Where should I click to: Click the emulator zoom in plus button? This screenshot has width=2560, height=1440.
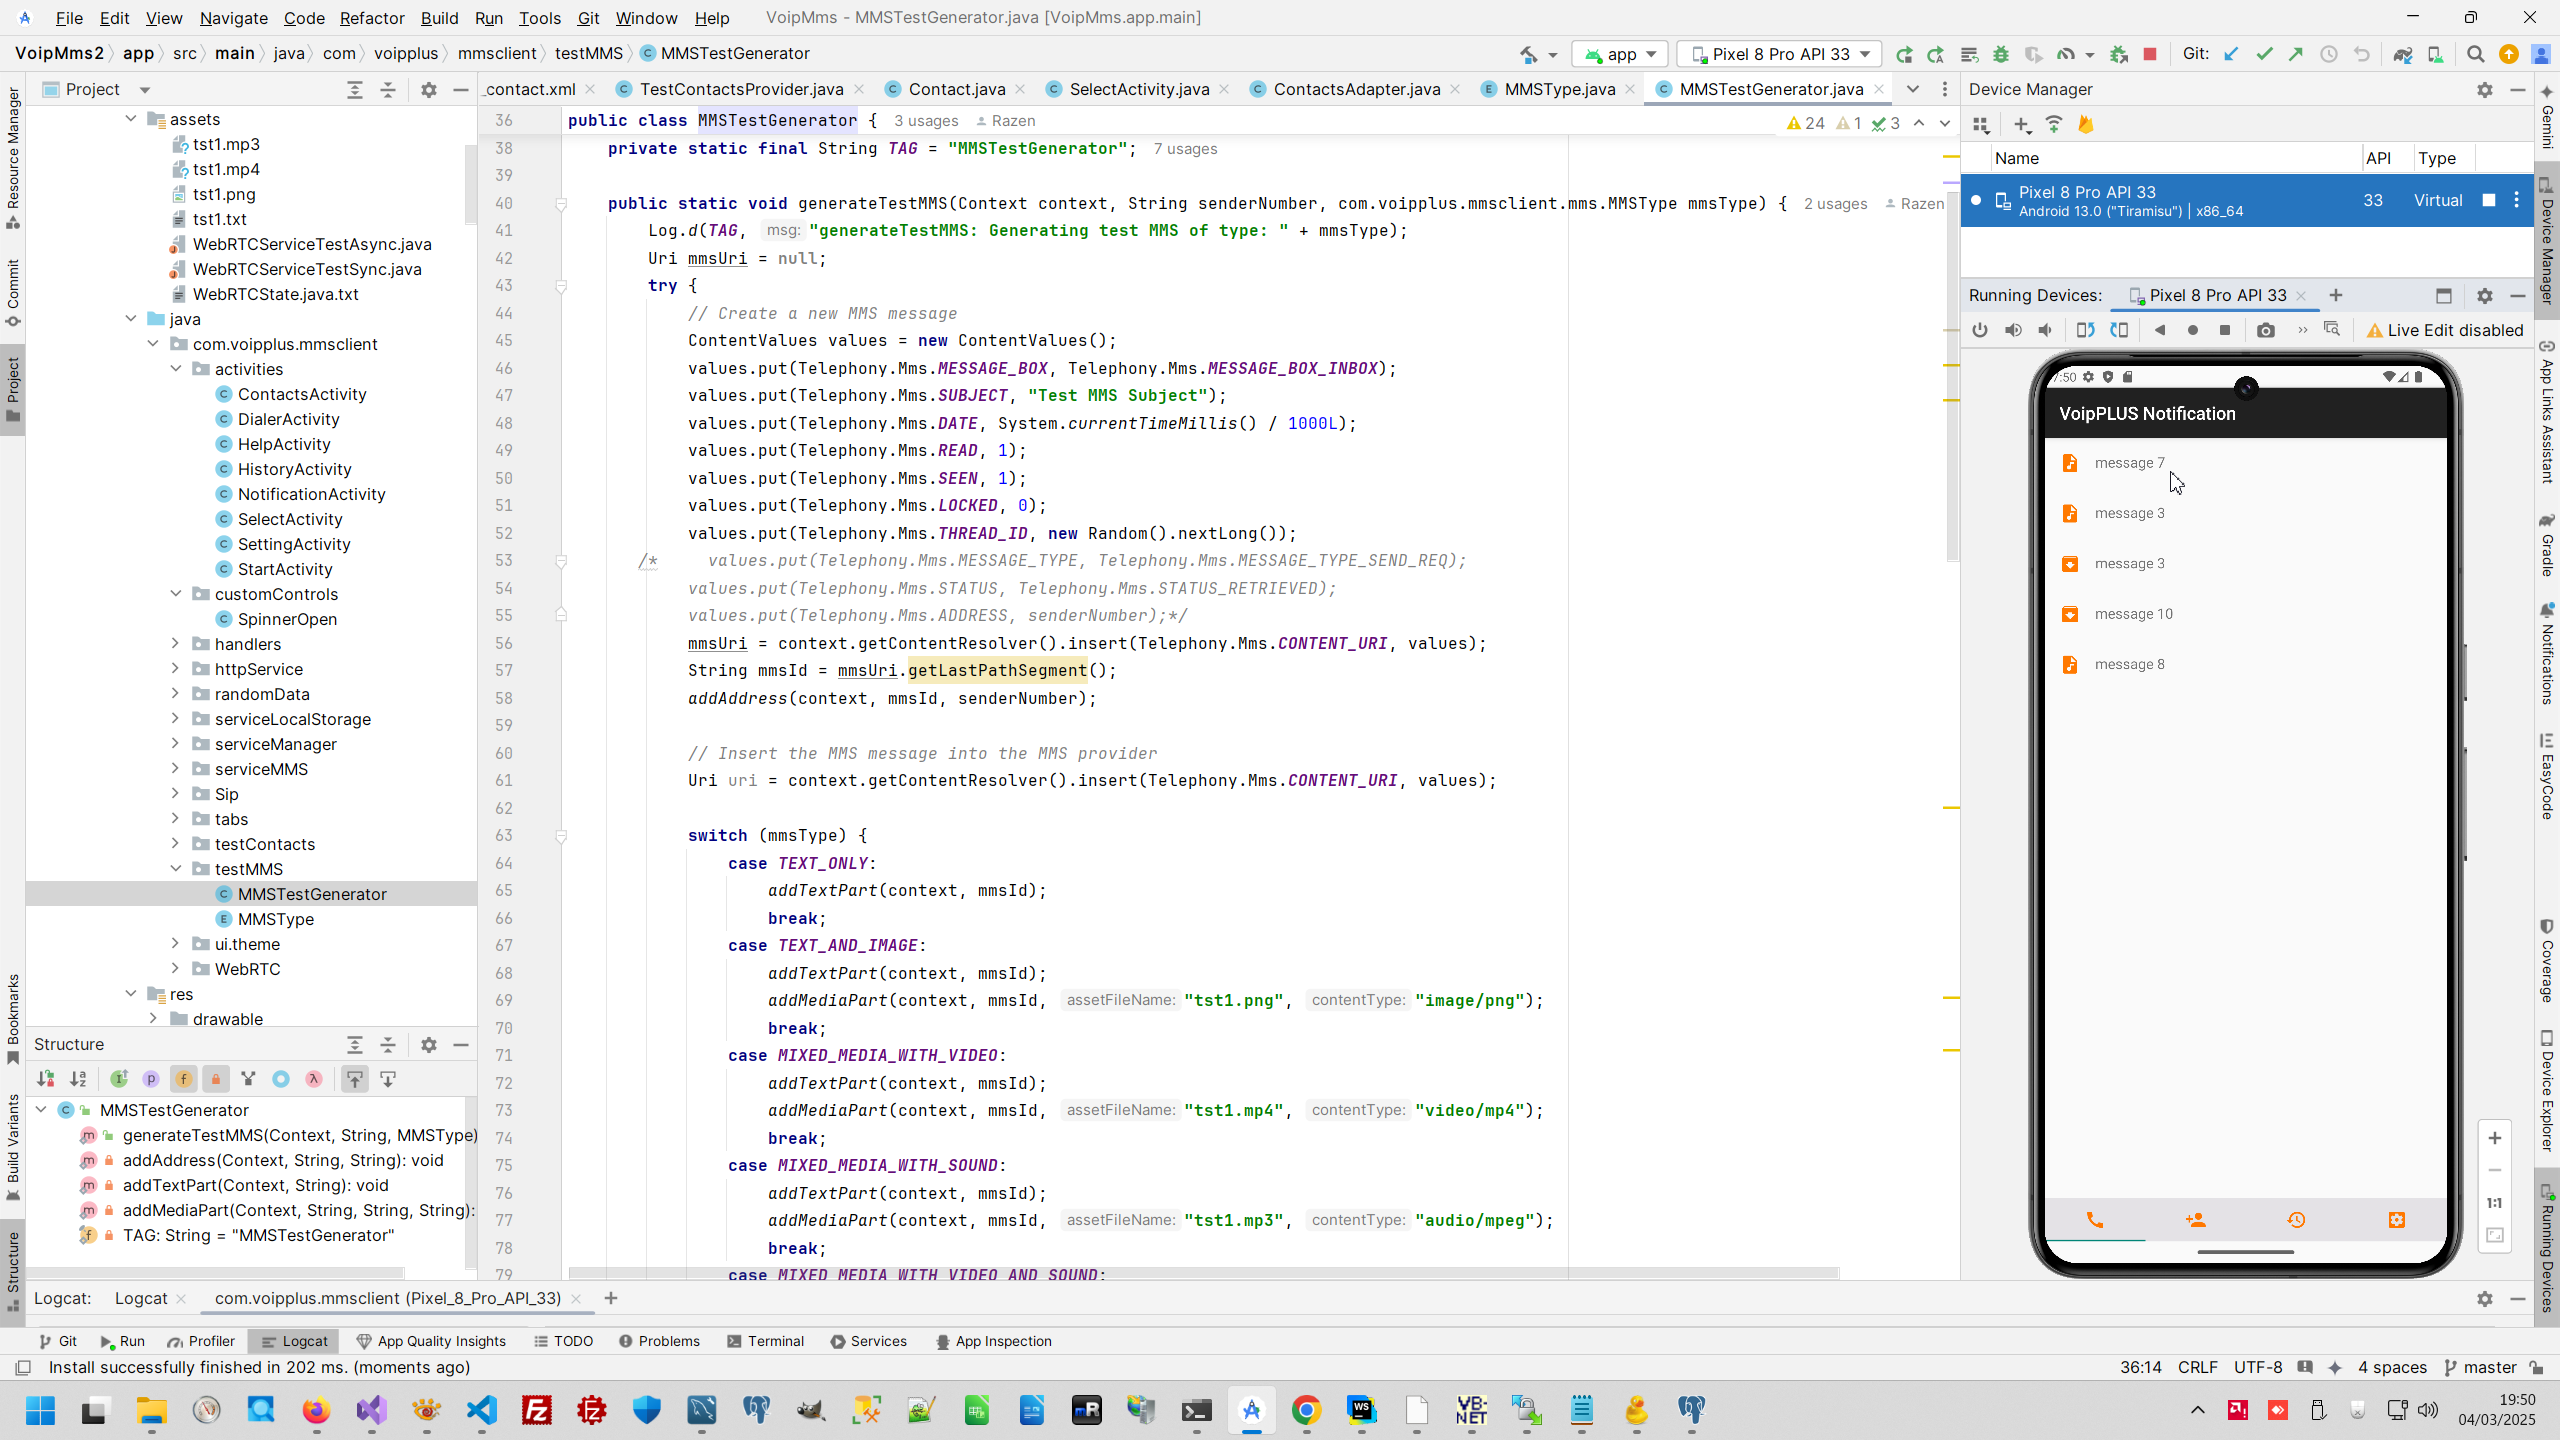tap(2494, 1138)
